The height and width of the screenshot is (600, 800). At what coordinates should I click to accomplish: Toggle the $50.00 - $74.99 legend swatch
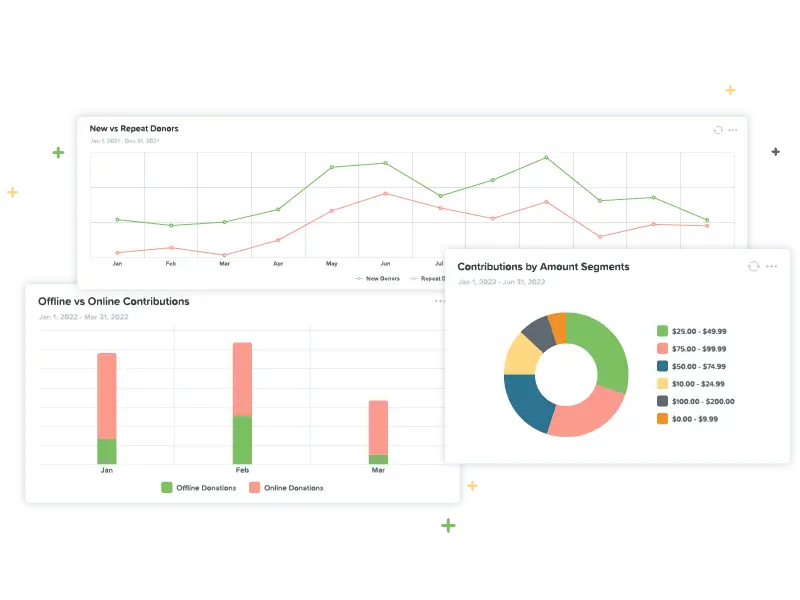point(662,366)
